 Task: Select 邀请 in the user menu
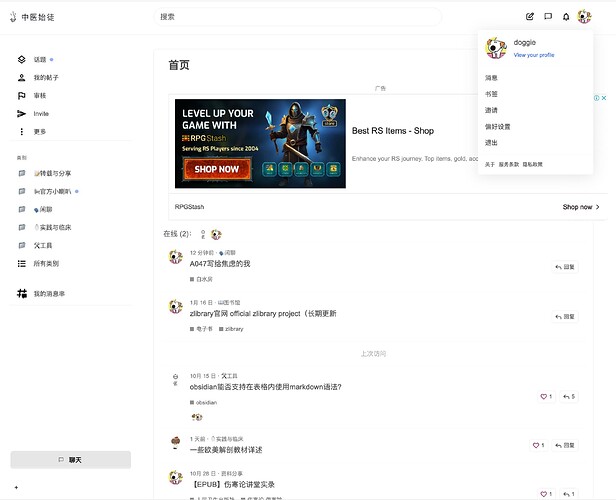(x=491, y=110)
